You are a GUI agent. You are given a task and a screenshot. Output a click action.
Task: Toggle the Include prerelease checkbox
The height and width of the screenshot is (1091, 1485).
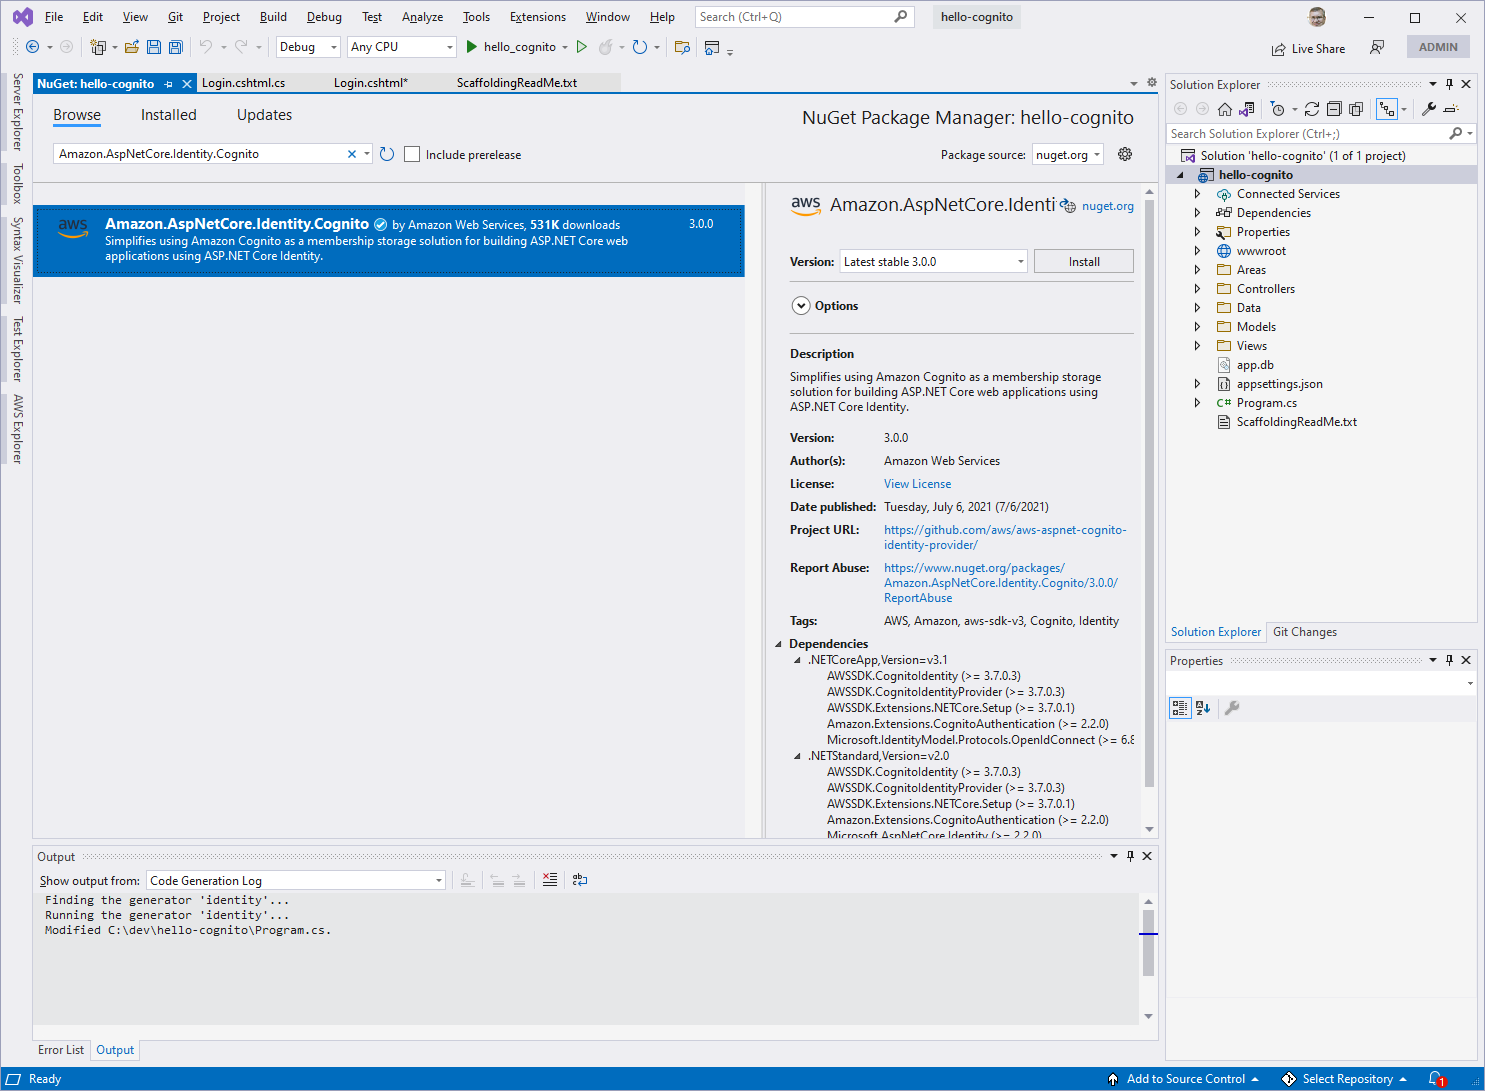pos(412,154)
